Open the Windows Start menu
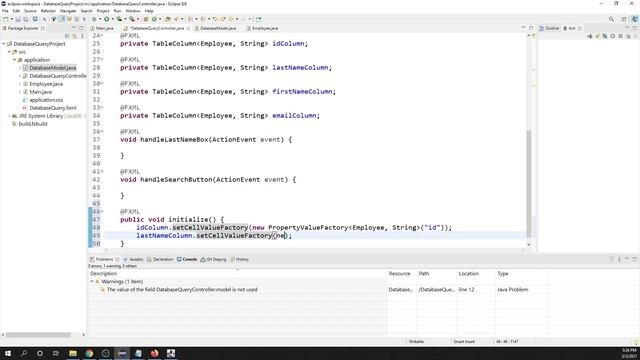 [7, 353]
